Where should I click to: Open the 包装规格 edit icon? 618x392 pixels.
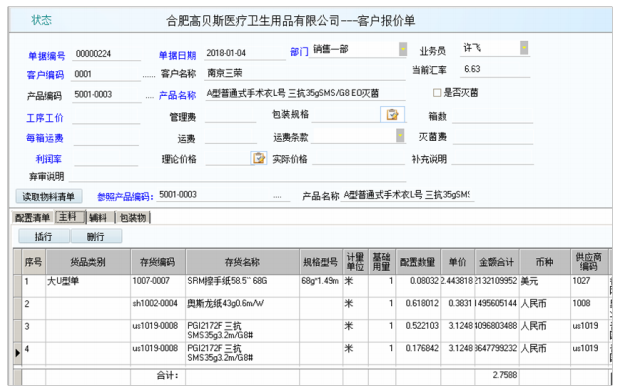pos(392,114)
